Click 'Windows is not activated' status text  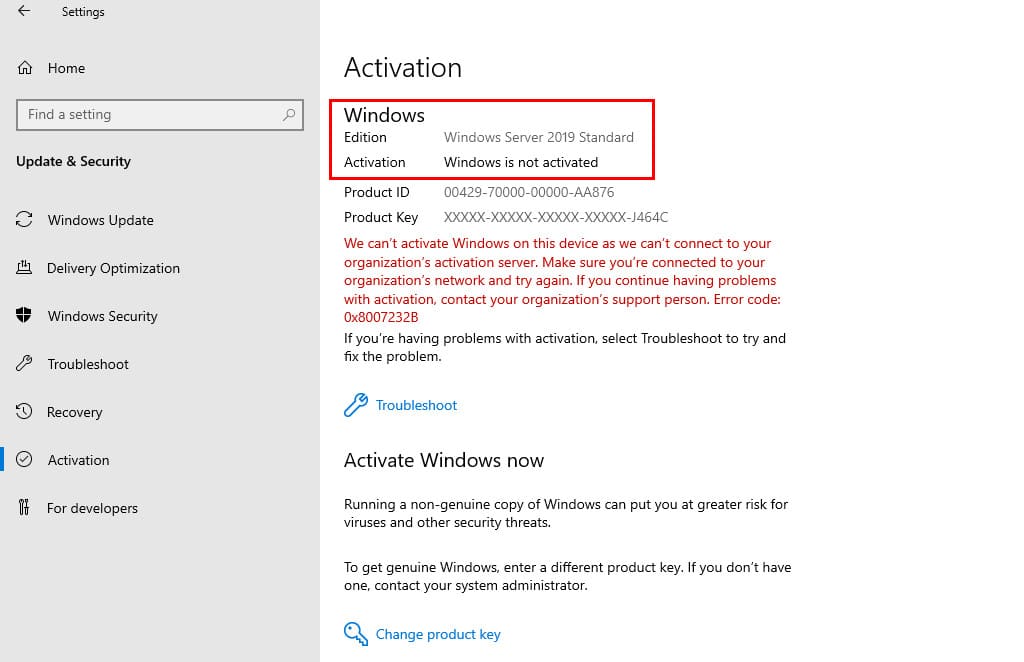click(x=520, y=162)
